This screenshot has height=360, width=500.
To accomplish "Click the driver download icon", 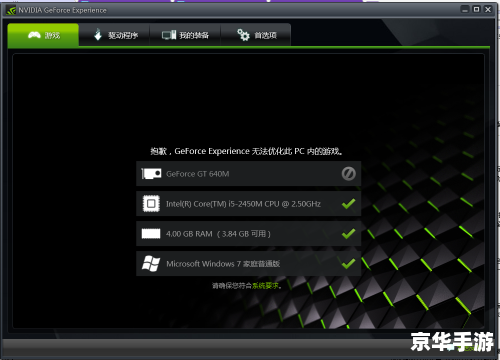I will pyautogui.click(x=98, y=34).
